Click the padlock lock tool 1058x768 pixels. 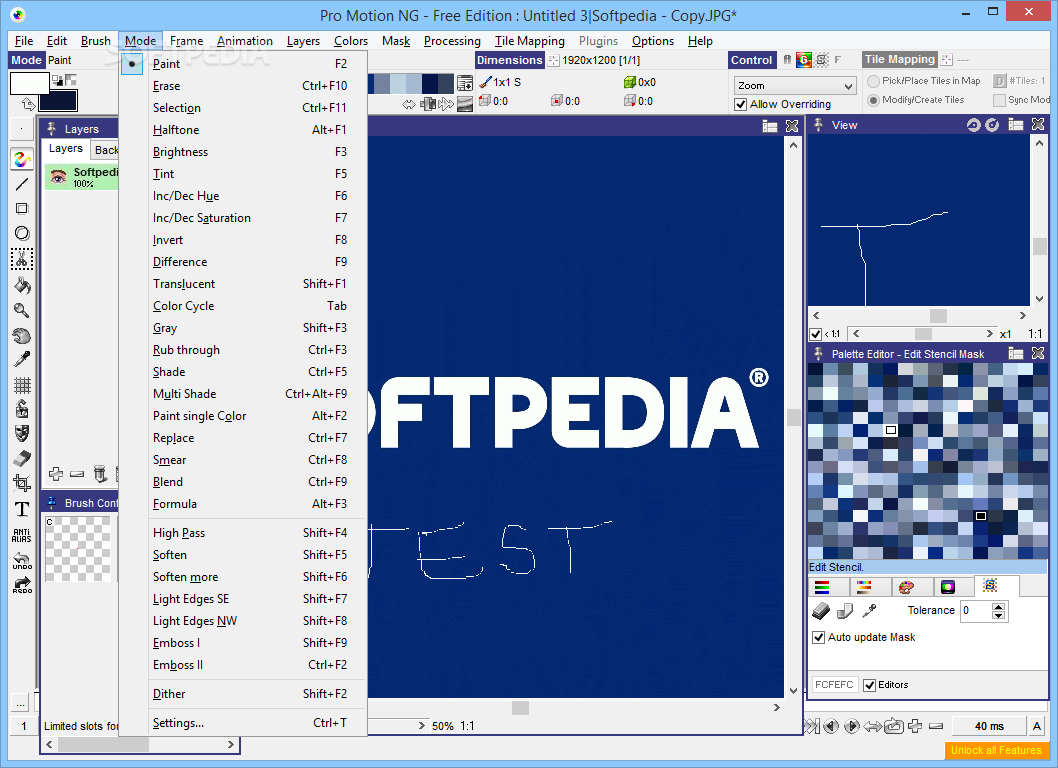tap(22, 409)
